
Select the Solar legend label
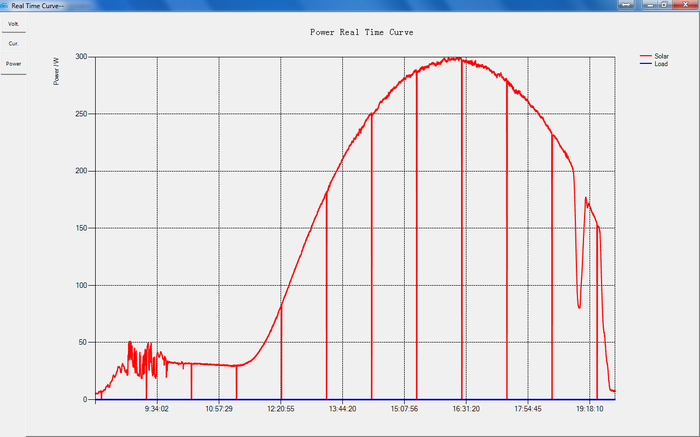[661, 56]
